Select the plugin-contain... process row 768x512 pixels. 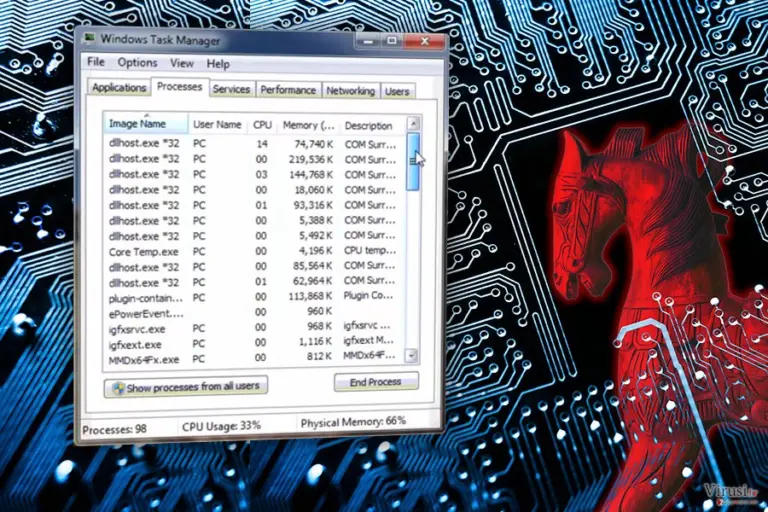253,297
